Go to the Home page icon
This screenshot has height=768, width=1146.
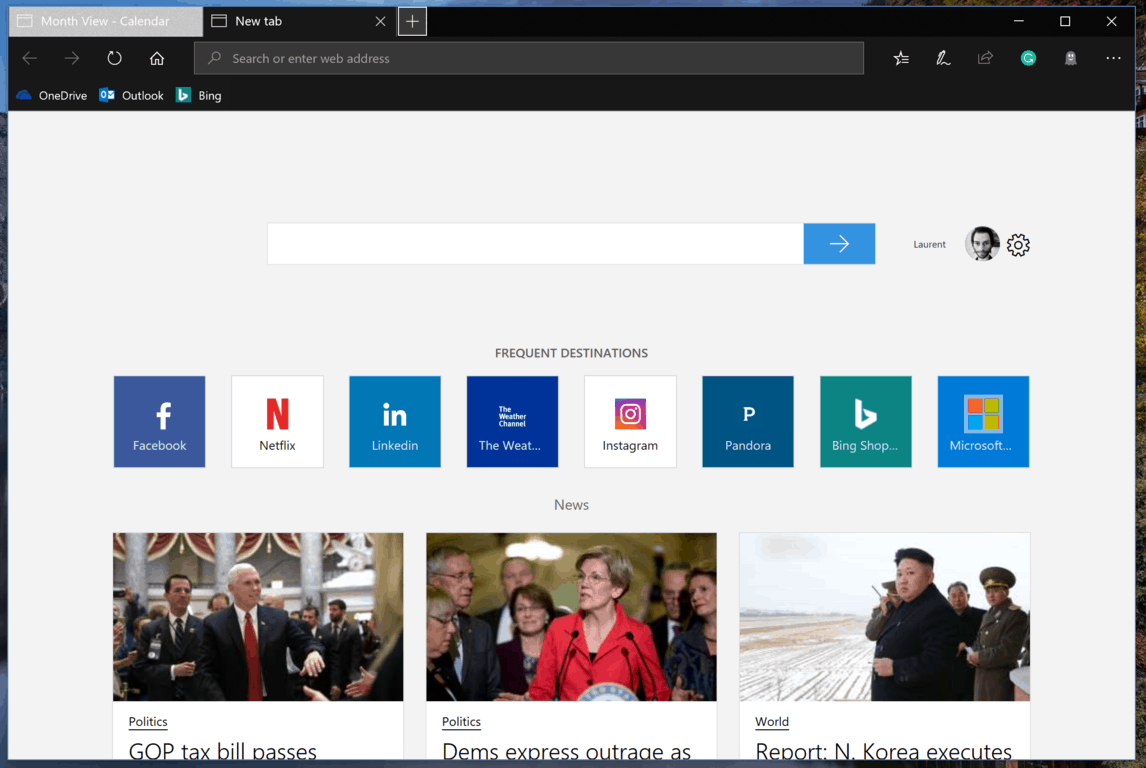click(x=157, y=58)
